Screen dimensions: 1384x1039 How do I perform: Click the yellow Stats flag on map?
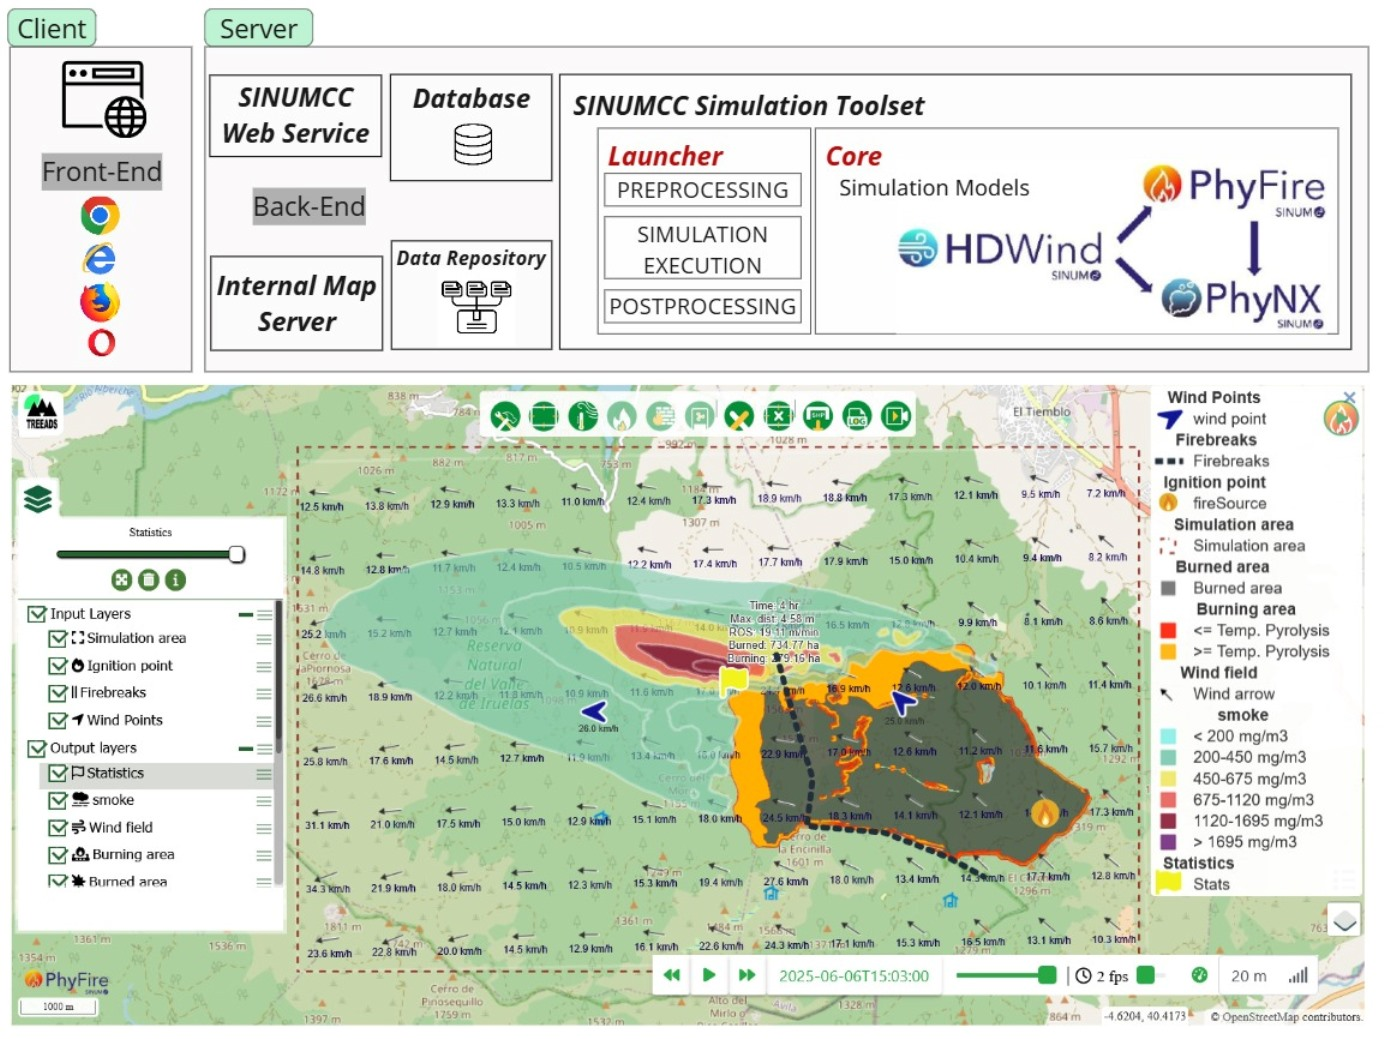[x=734, y=680]
